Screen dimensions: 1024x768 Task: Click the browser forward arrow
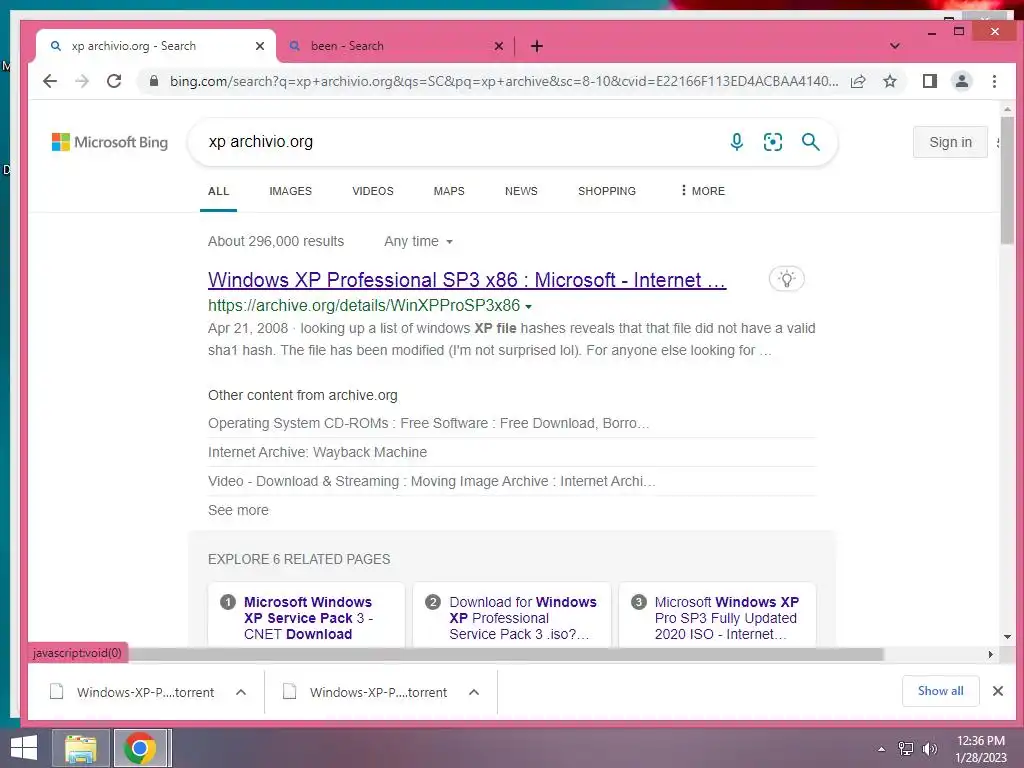pos(82,81)
